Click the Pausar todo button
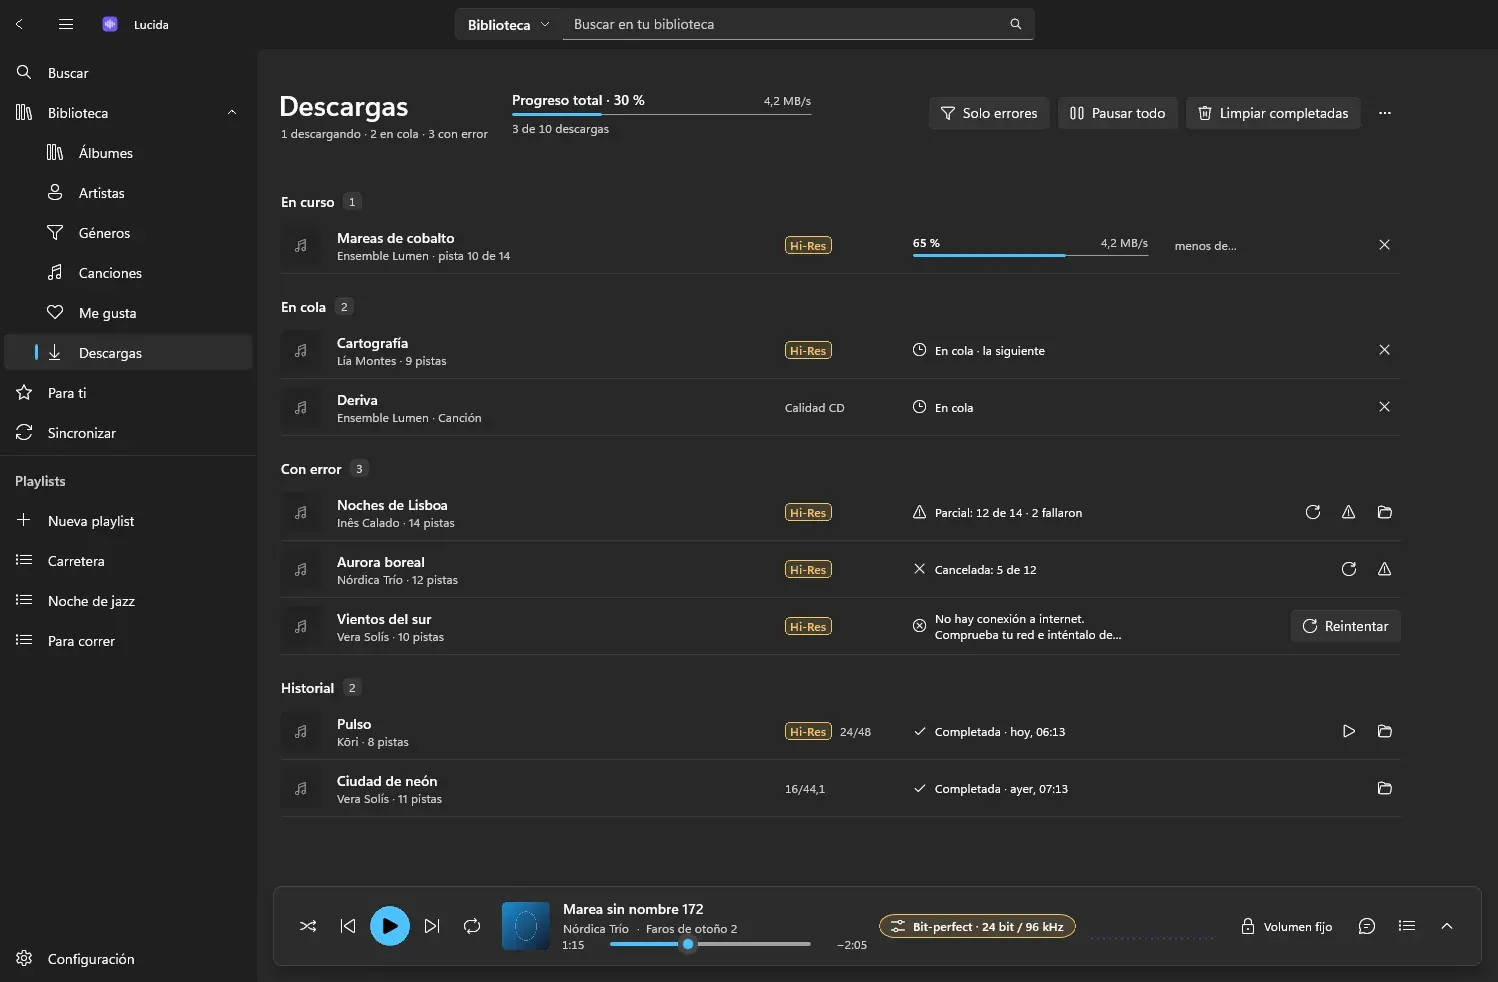Image resolution: width=1498 pixels, height=982 pixels. tap(1117, 113)
